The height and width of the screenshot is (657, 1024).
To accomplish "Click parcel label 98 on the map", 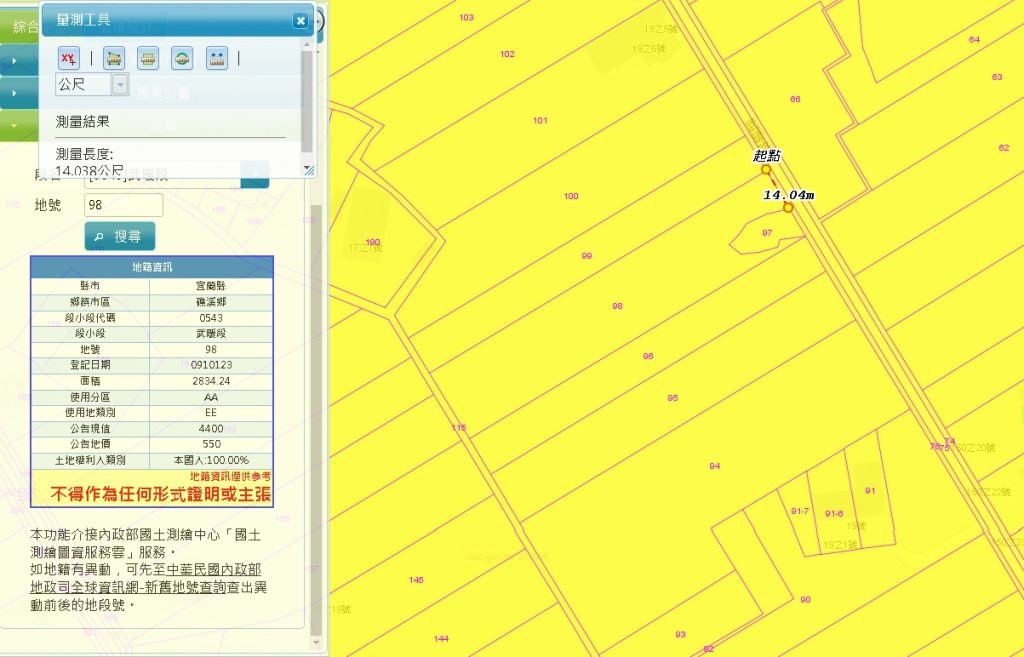I will 617,306.
